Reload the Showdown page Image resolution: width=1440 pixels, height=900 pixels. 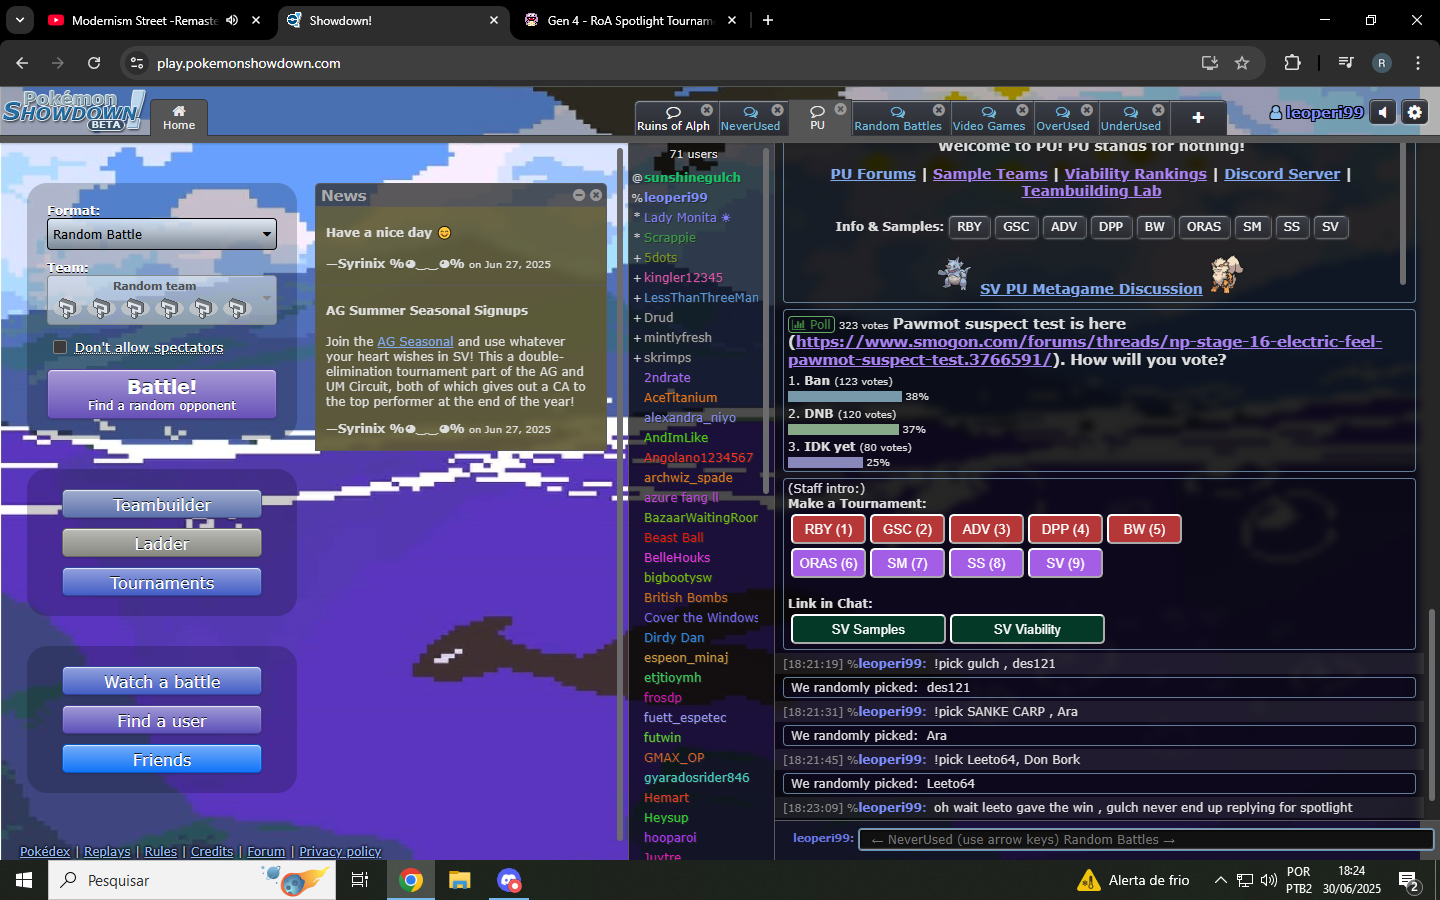tap(94, 63)
